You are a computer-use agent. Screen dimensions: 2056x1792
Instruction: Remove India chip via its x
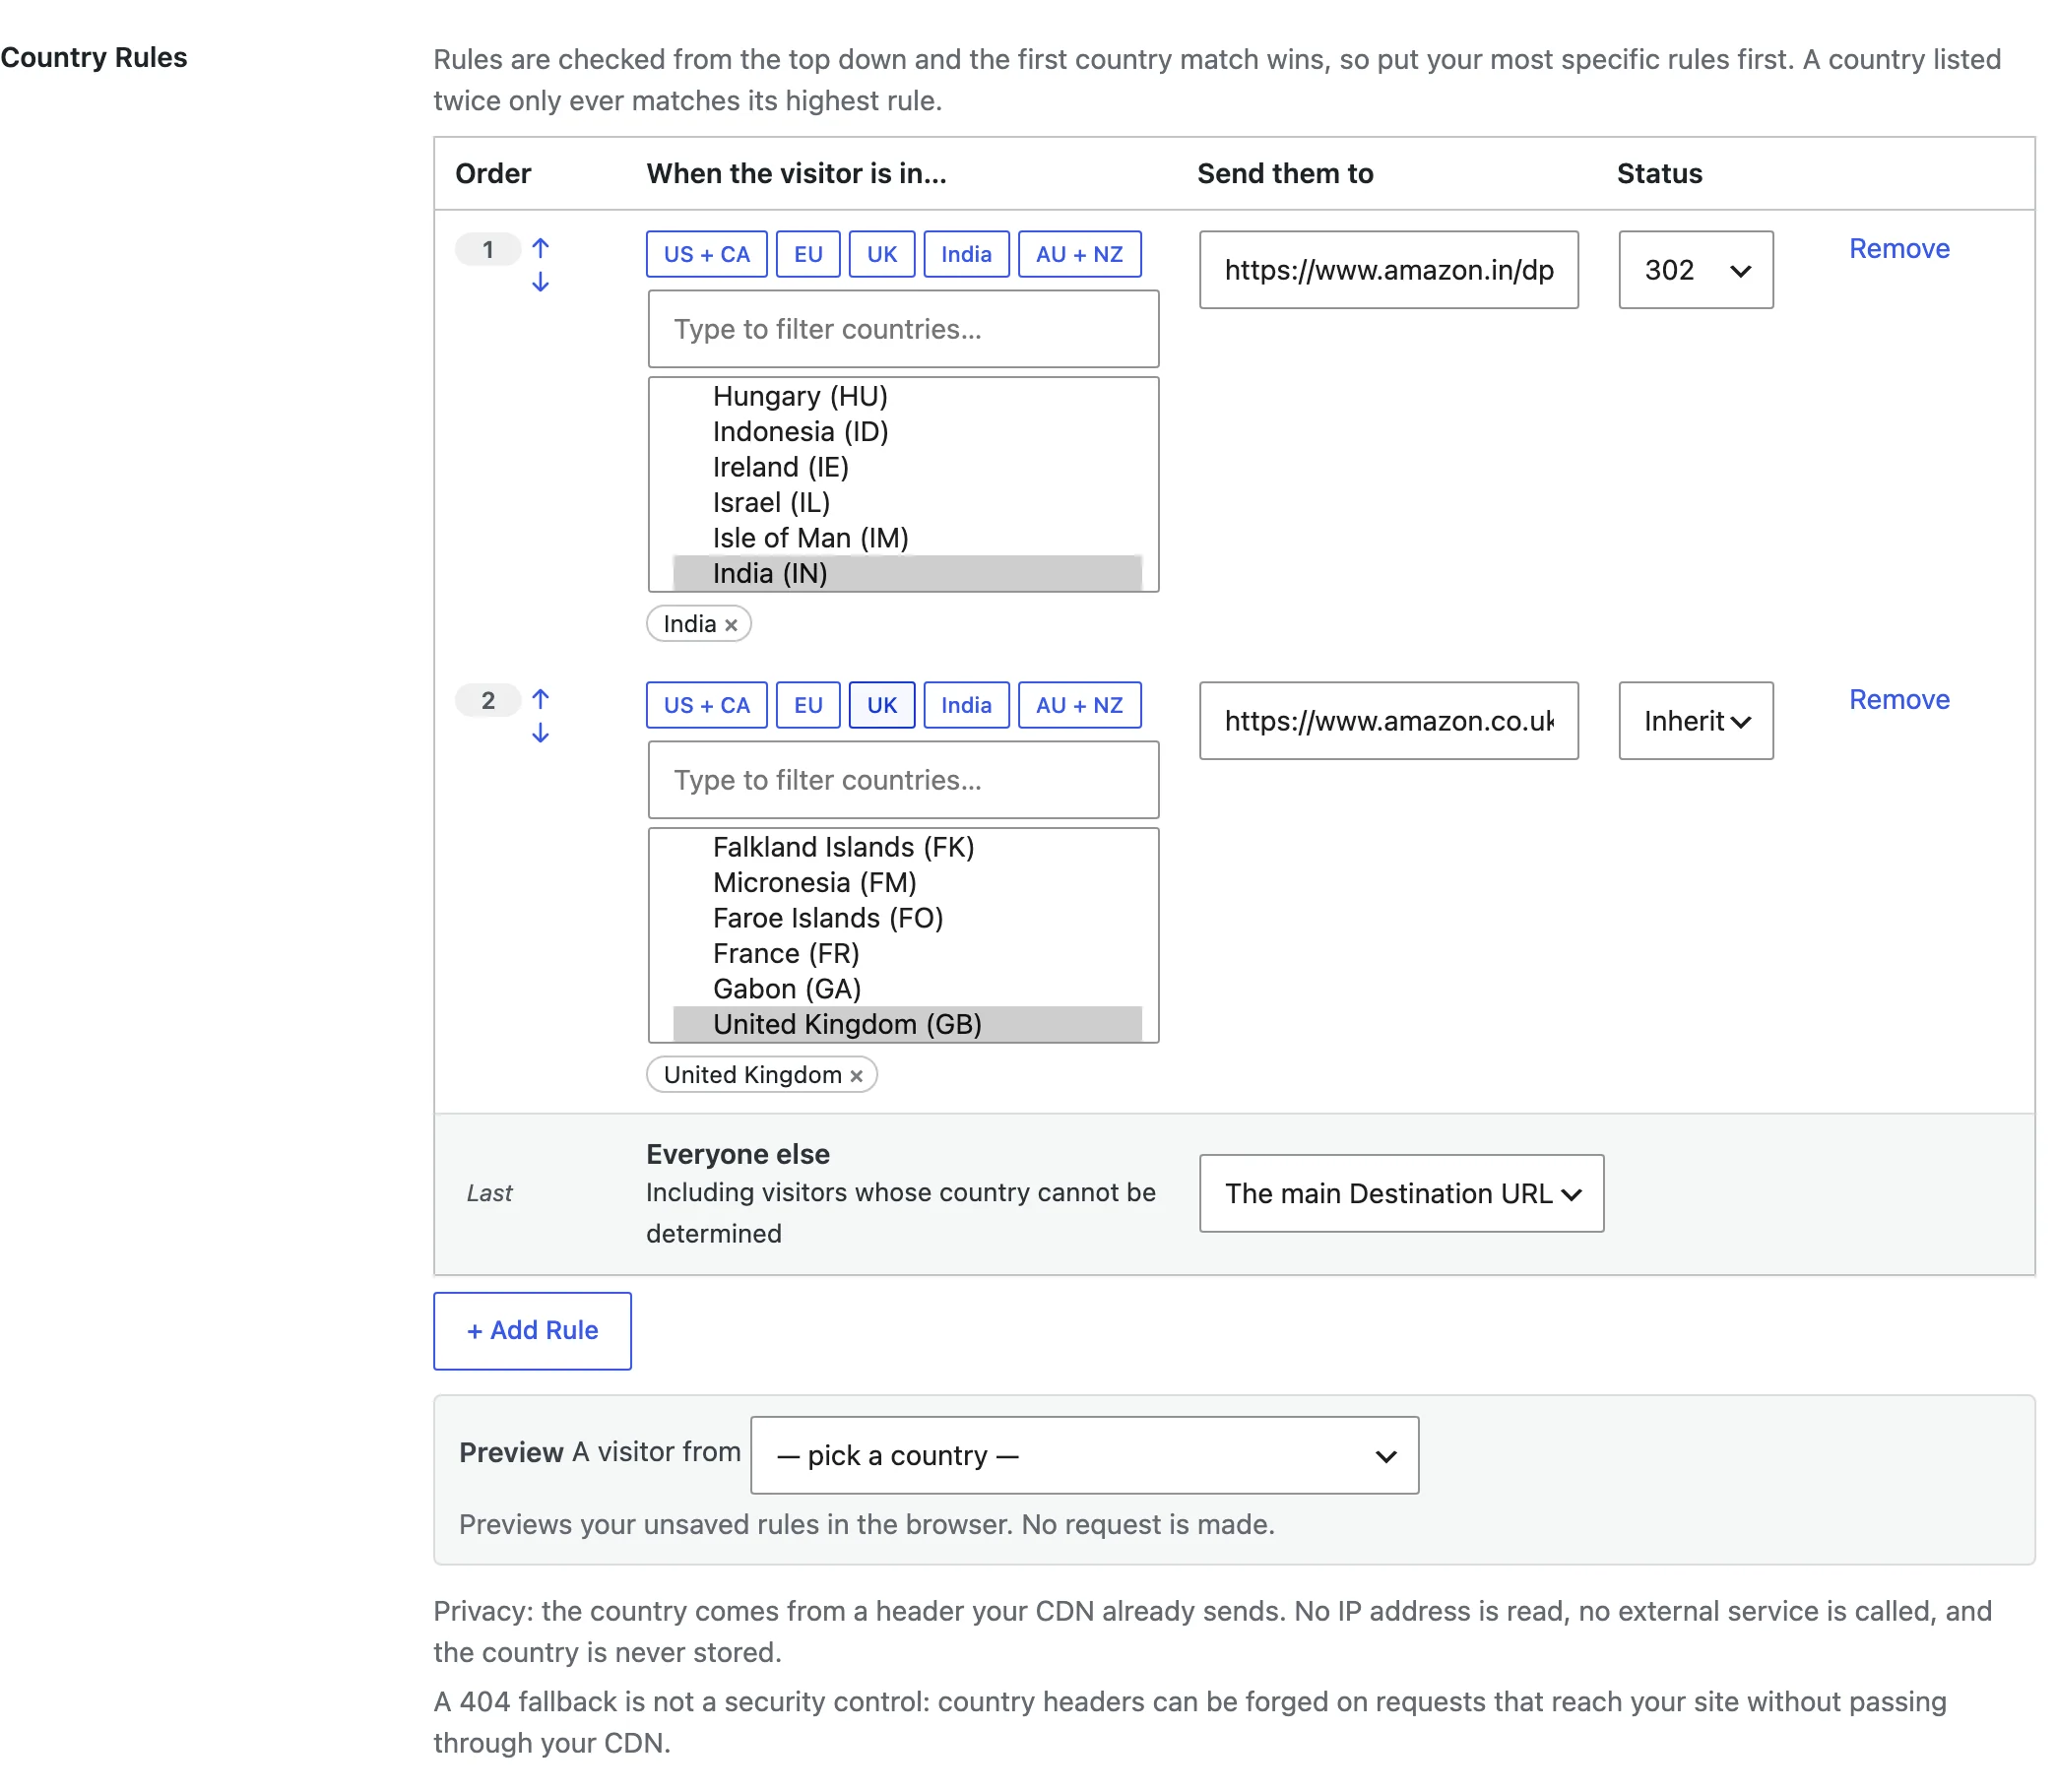pyautogui.click(x=731, y=625)
